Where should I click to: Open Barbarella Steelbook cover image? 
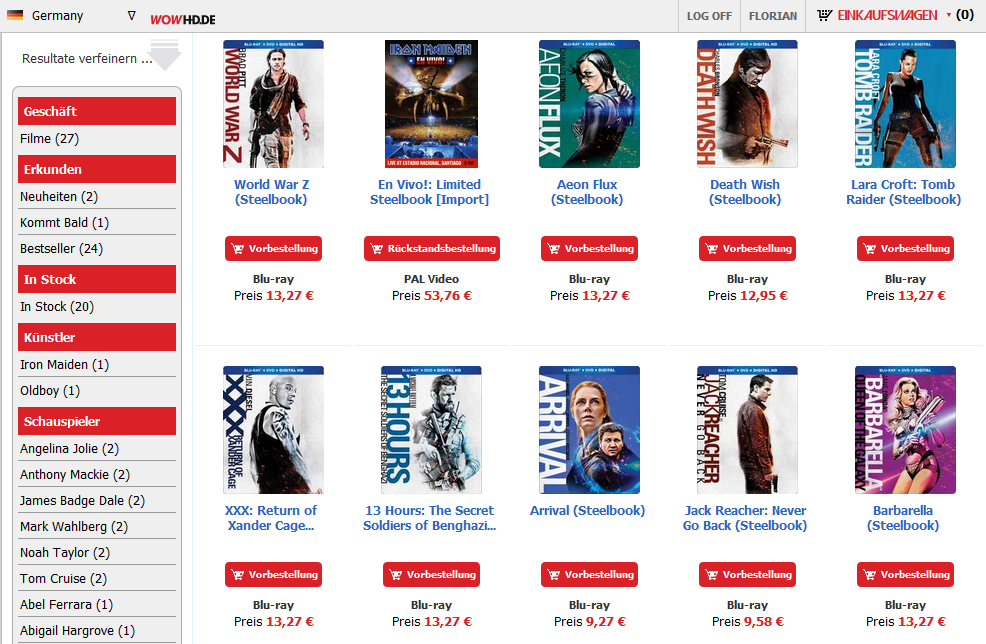point(906,430)
